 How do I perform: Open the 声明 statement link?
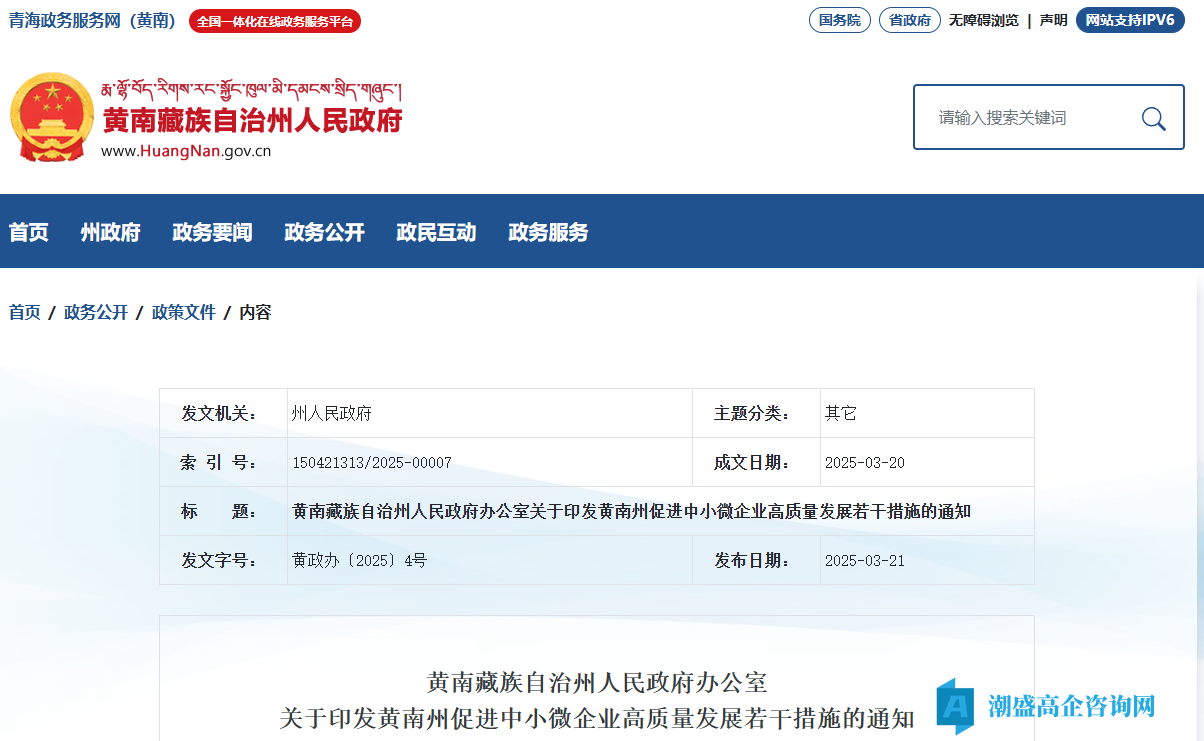click(x=1053, y=20)
